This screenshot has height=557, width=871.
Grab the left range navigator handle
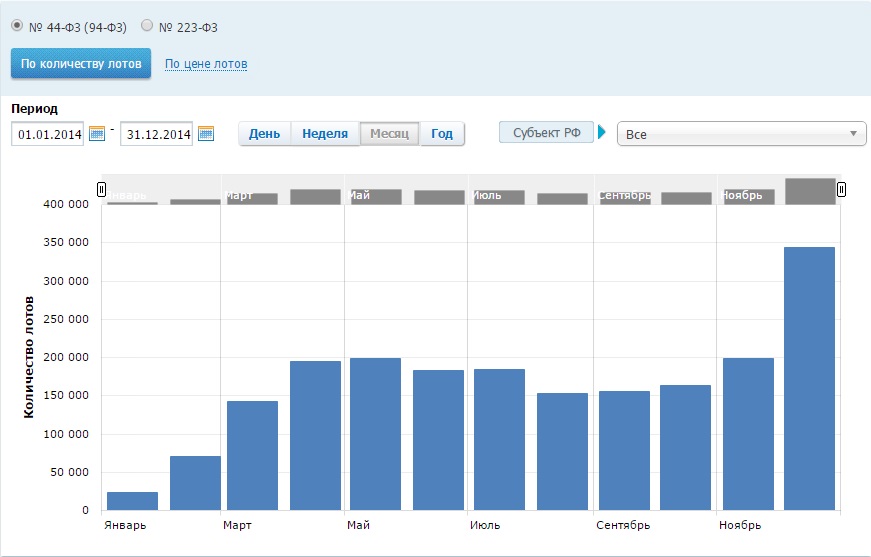(x=101, y=189)
